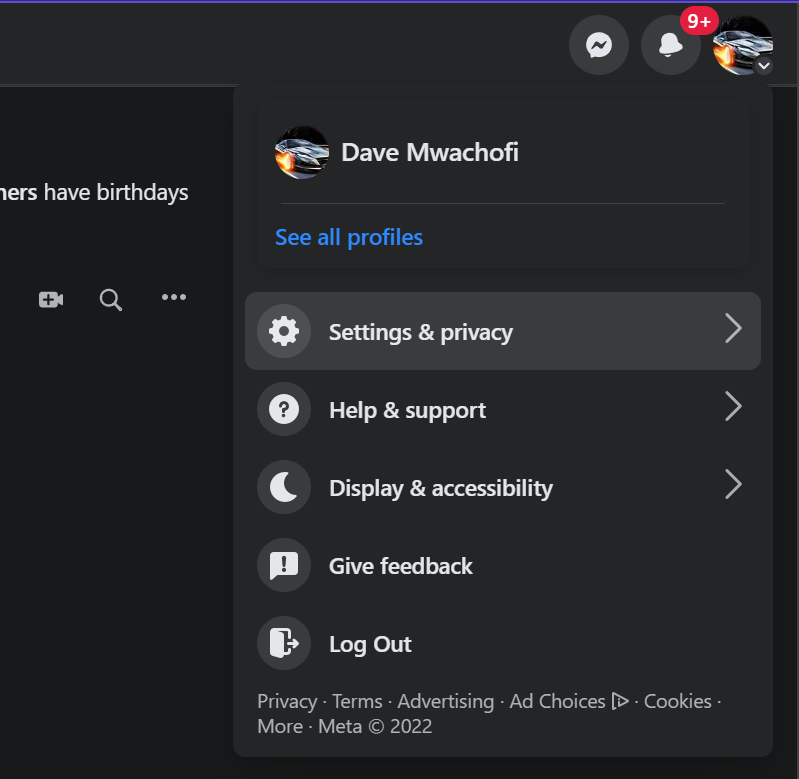799x779 pixels.
Task: Open the Privacy footer link
Action: tap(287, 702)
